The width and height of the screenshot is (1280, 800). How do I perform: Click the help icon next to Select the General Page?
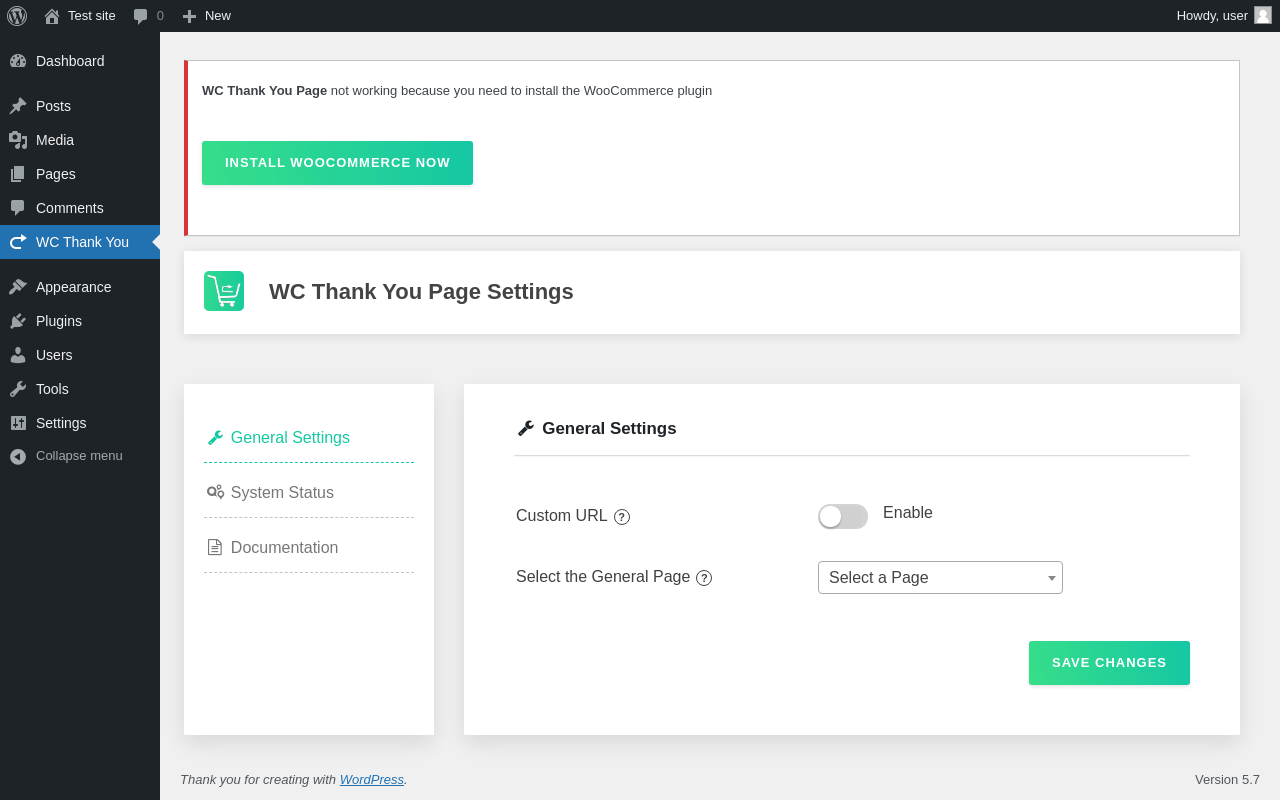[x=704, y=578]
